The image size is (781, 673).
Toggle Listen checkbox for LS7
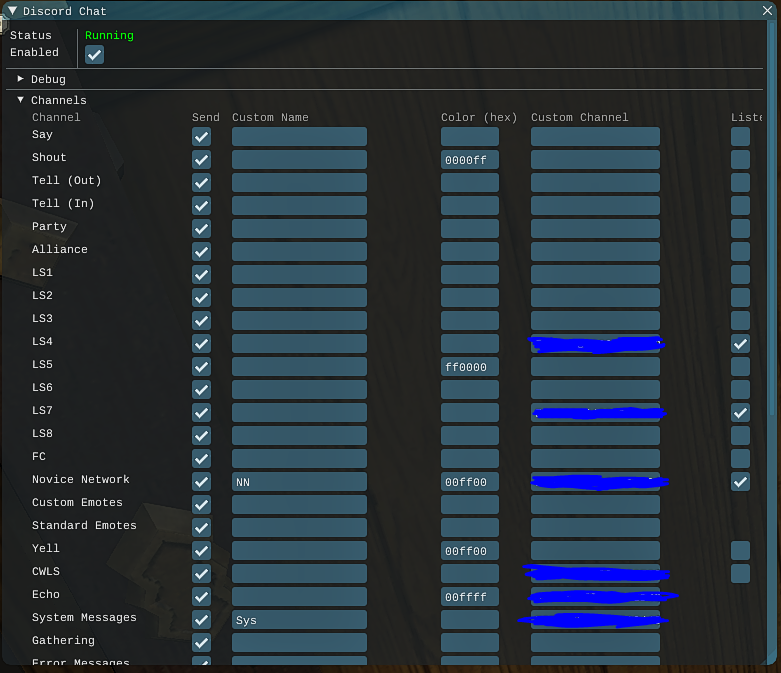coord(740,412)
